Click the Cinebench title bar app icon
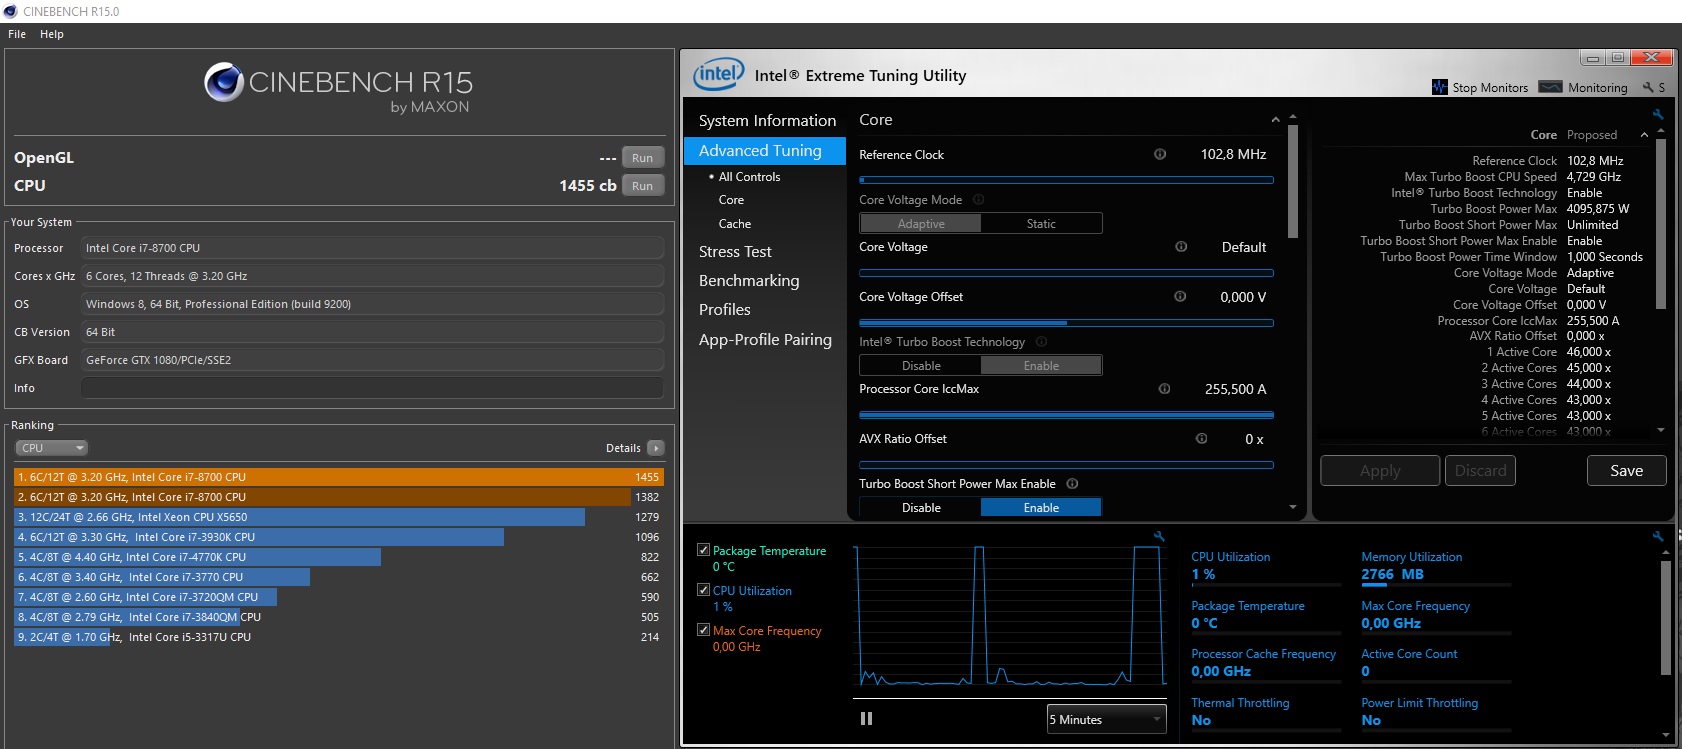The height and width of the screenshot is (749, 1682). pos(10,11)
